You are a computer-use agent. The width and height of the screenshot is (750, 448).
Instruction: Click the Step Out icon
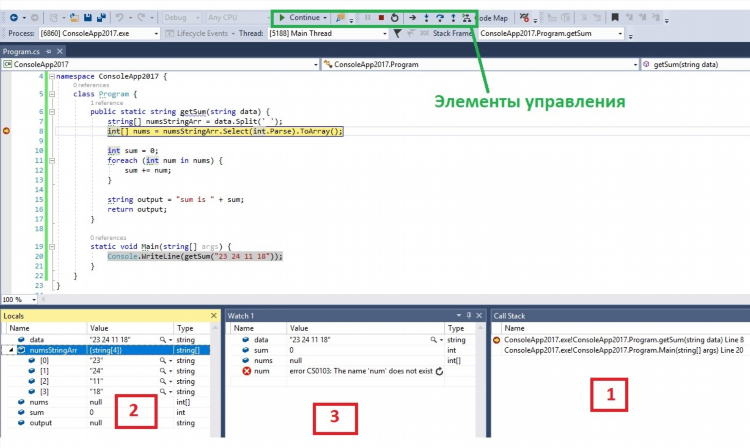point(453,18)
